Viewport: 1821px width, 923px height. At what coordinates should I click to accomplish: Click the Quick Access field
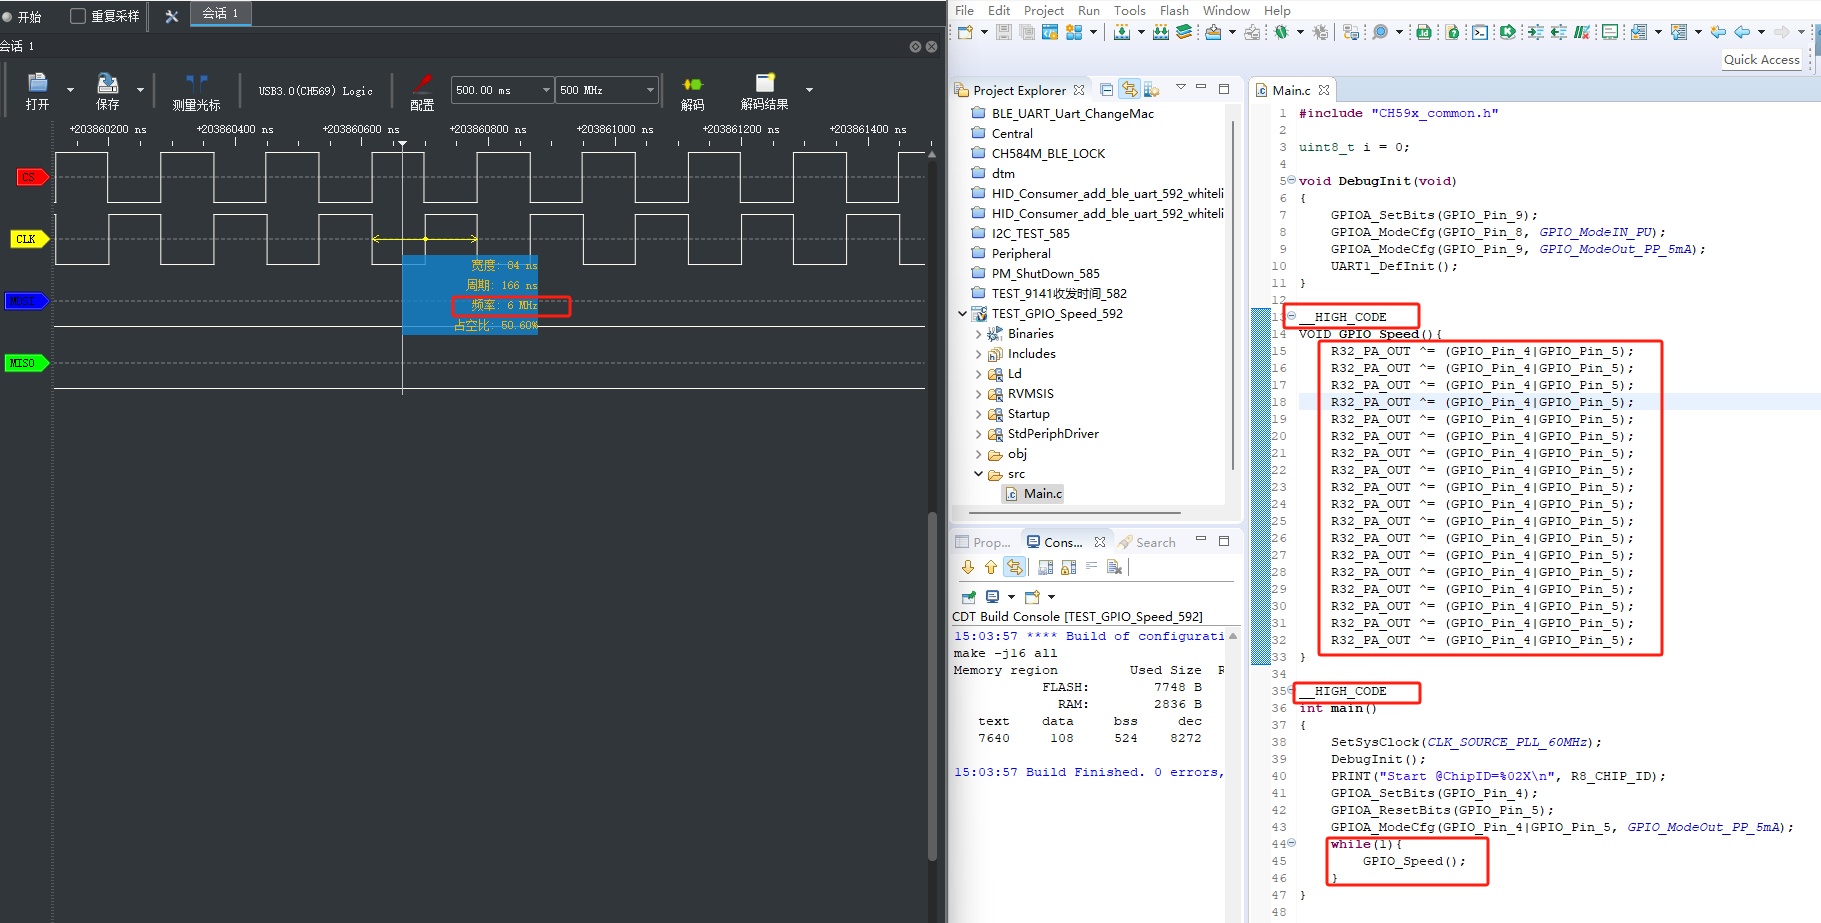pyautogui.click(x=1762, y=60)
